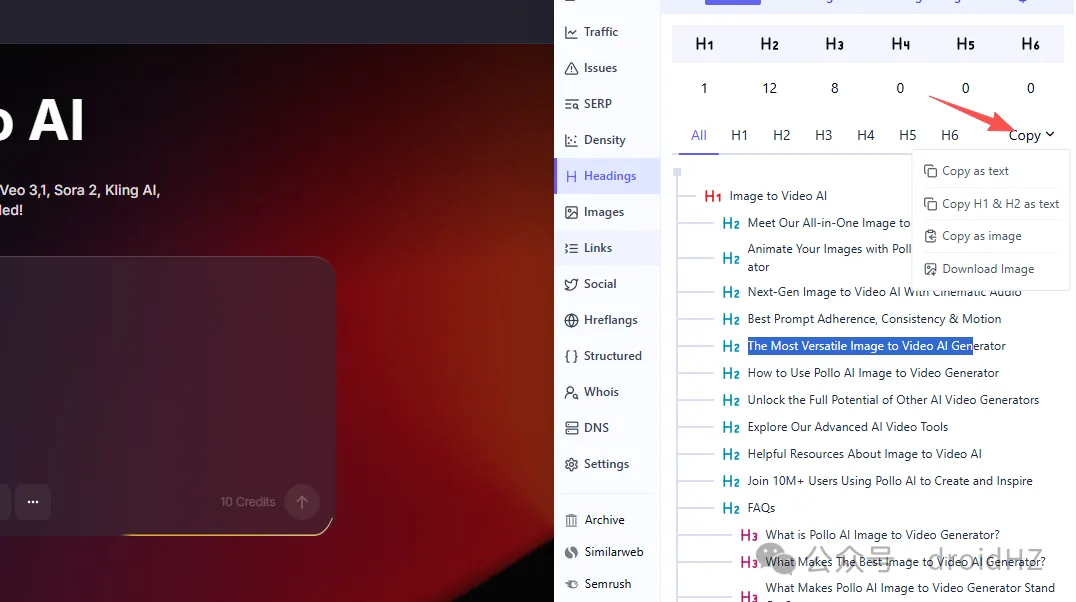Click the upward arrow submit button
This screenshot has width=1076, height=602.
click(302, 501)
